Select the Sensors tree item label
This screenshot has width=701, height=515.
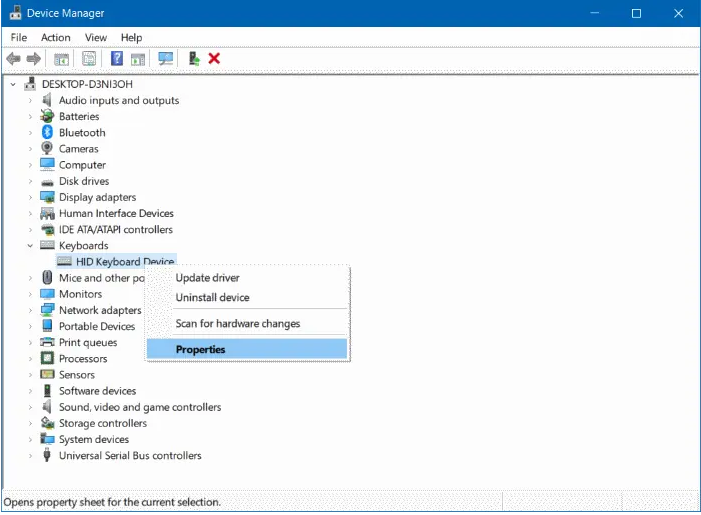pos(77,375)
